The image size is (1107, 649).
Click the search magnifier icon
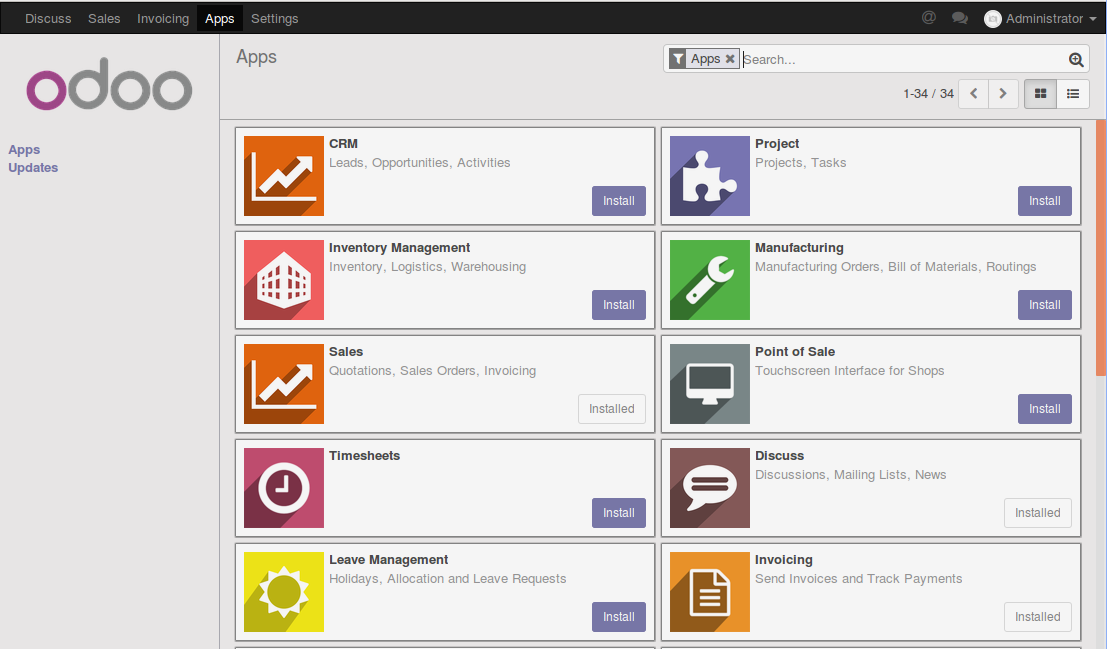[x=1076, y=60]
